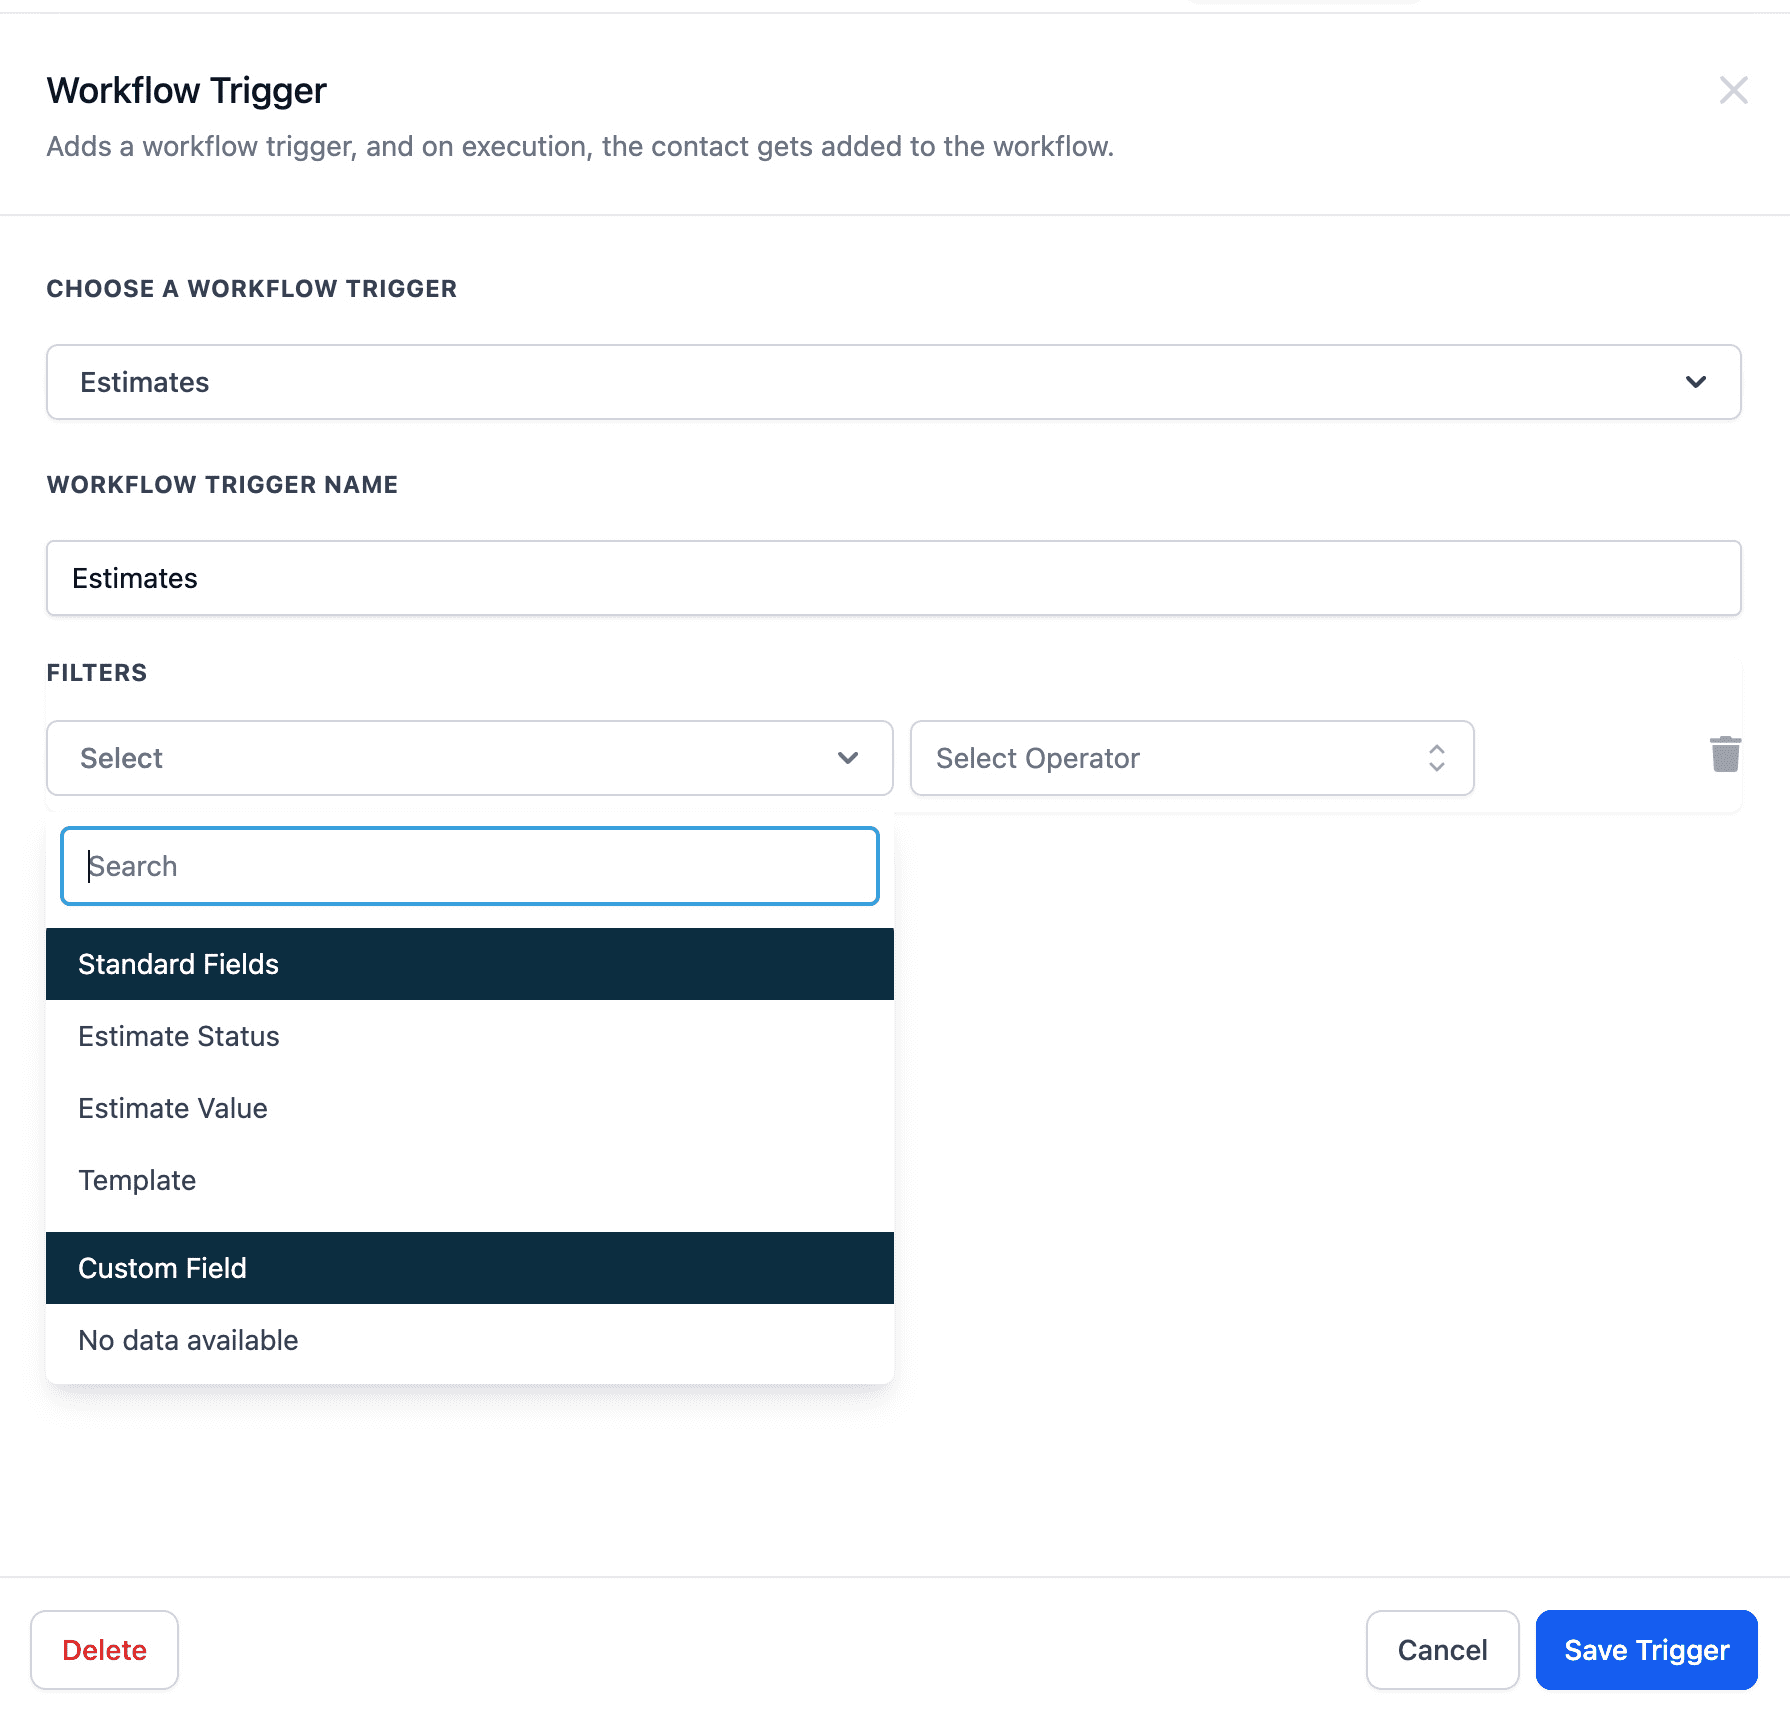Image resolution: width=1790 pixels, height=1722 pixels.
Task: Close the Workflow Trigger dialog
Action: pos(1733,90)
